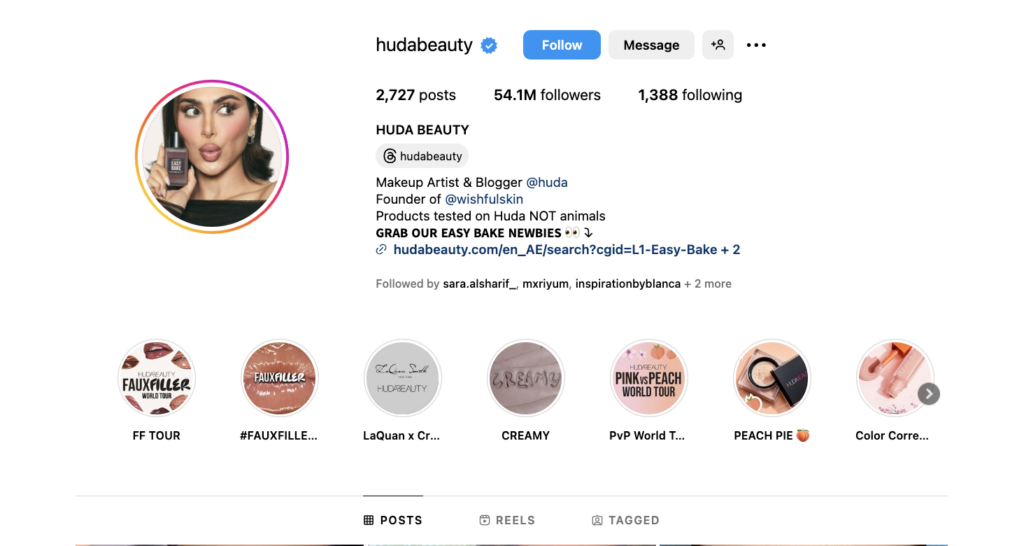
Task: Select the POSTS grid tab
Action: [x=393, y=521]
